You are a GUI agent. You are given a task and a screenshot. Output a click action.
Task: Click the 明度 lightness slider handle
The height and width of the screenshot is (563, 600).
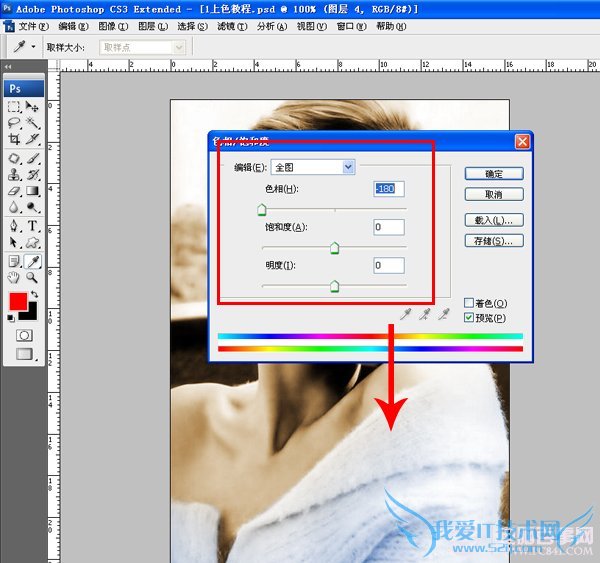pyautogui.click(x=334, y=286)
